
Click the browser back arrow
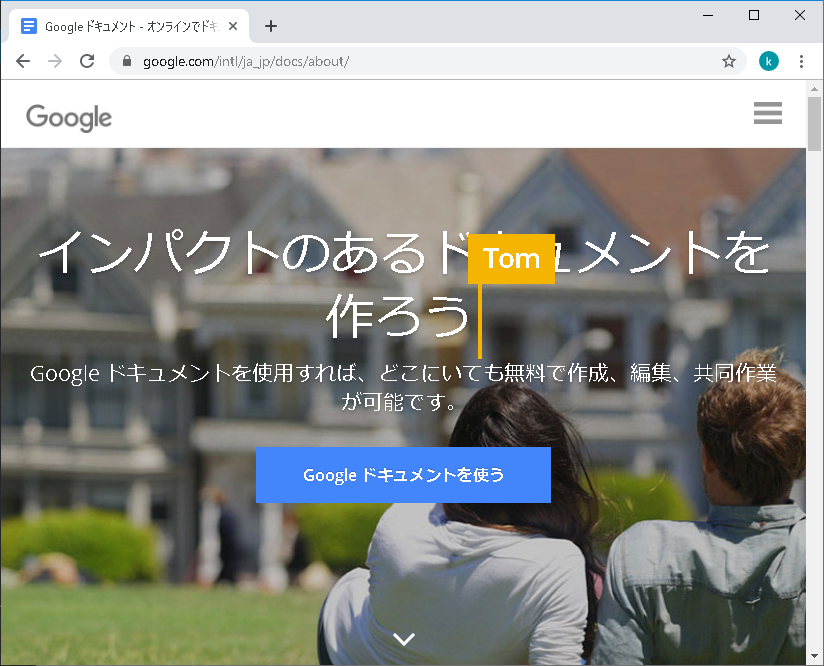(x=23, y=61)
